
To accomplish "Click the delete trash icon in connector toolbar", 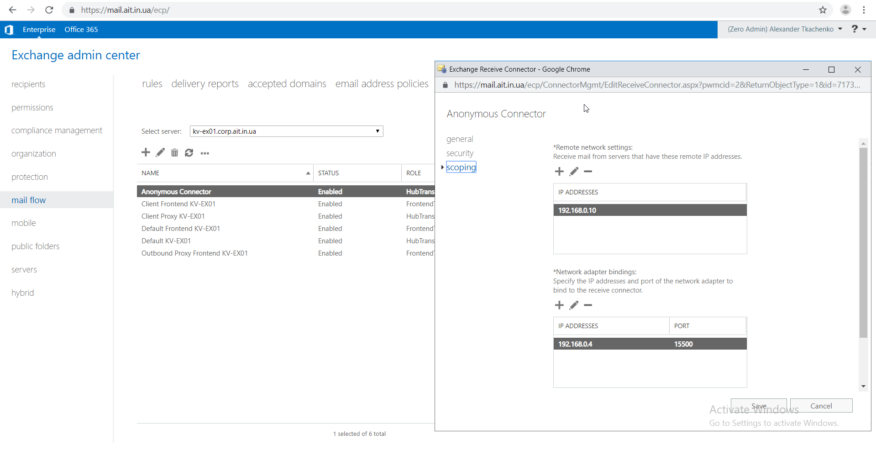I will point(174,153).
